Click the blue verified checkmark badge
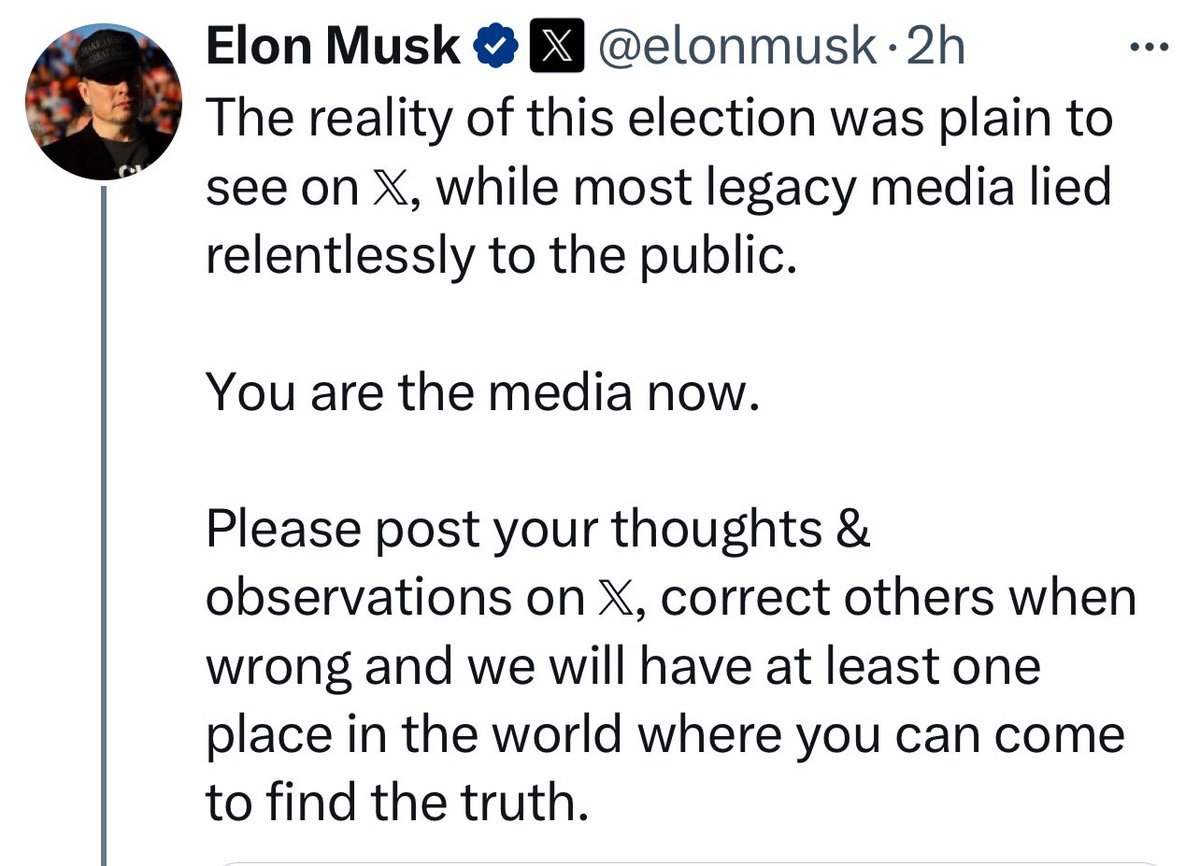1200x866 pixels. pos(495,49)
